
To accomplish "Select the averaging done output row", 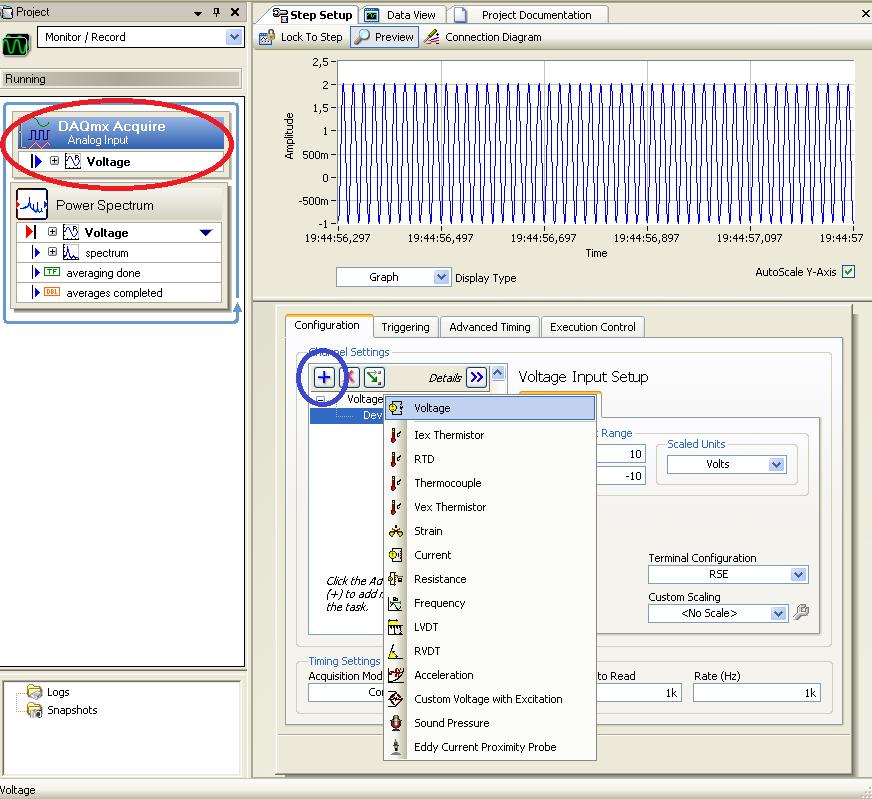I will (119, 272).
